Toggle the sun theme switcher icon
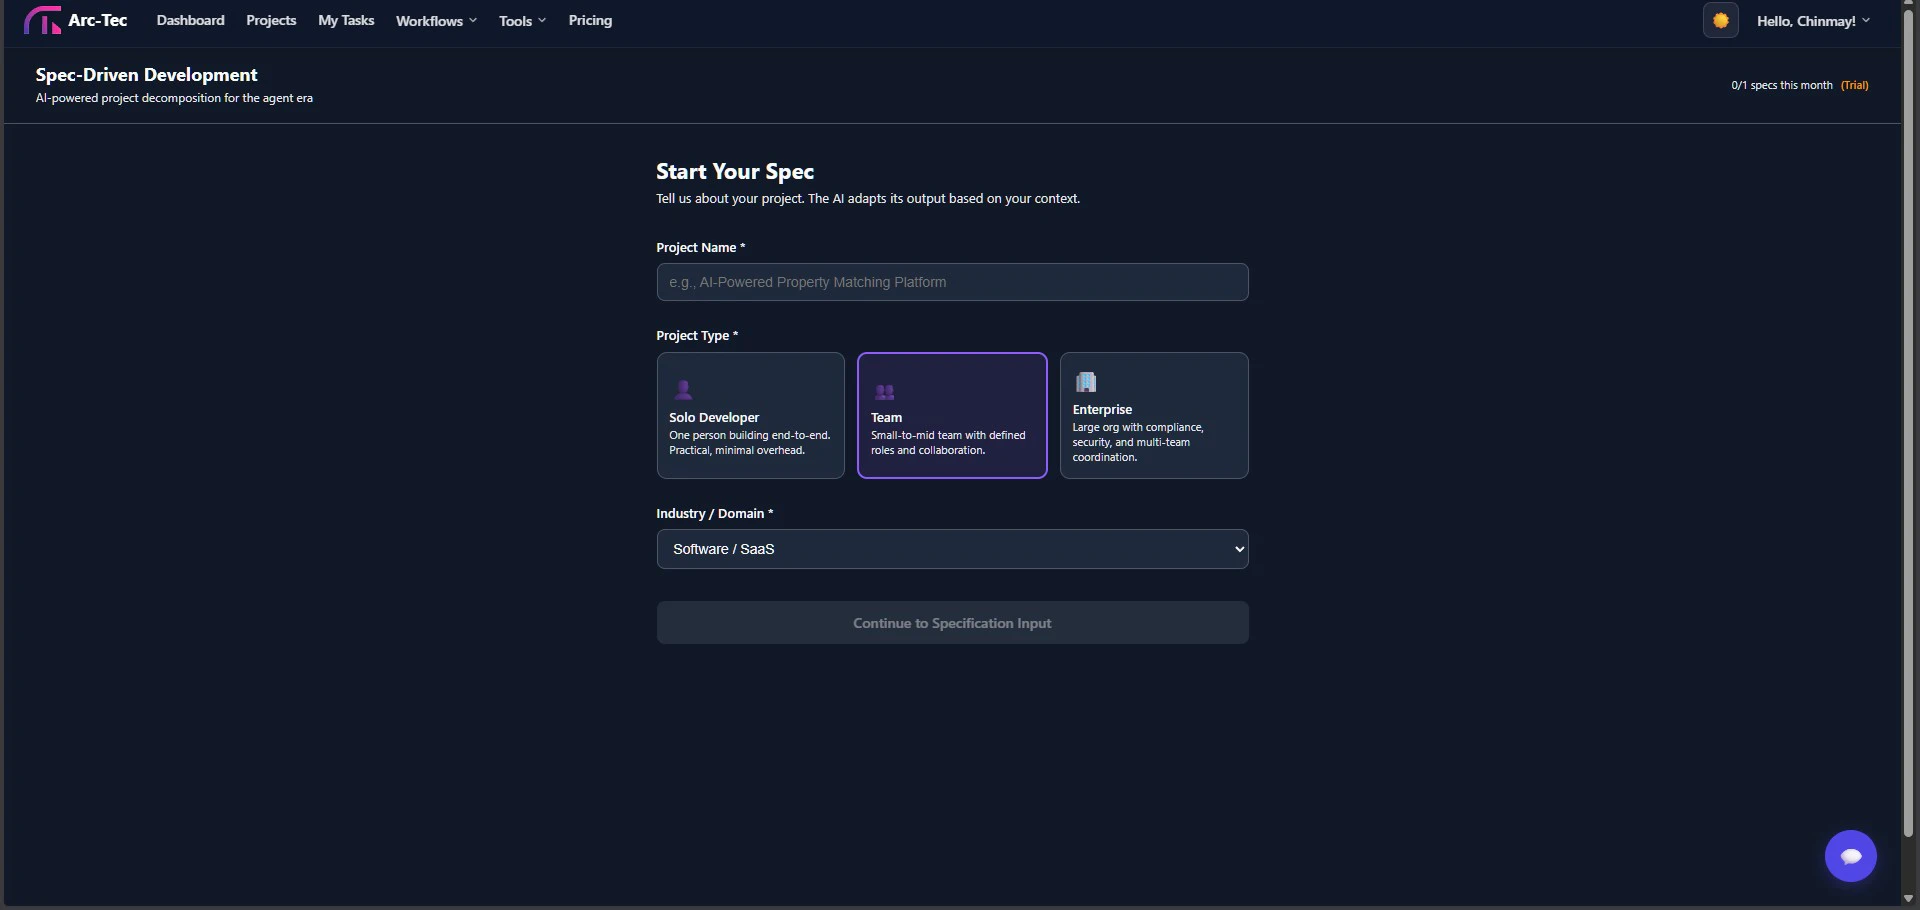 click(x=1721, y=20)
